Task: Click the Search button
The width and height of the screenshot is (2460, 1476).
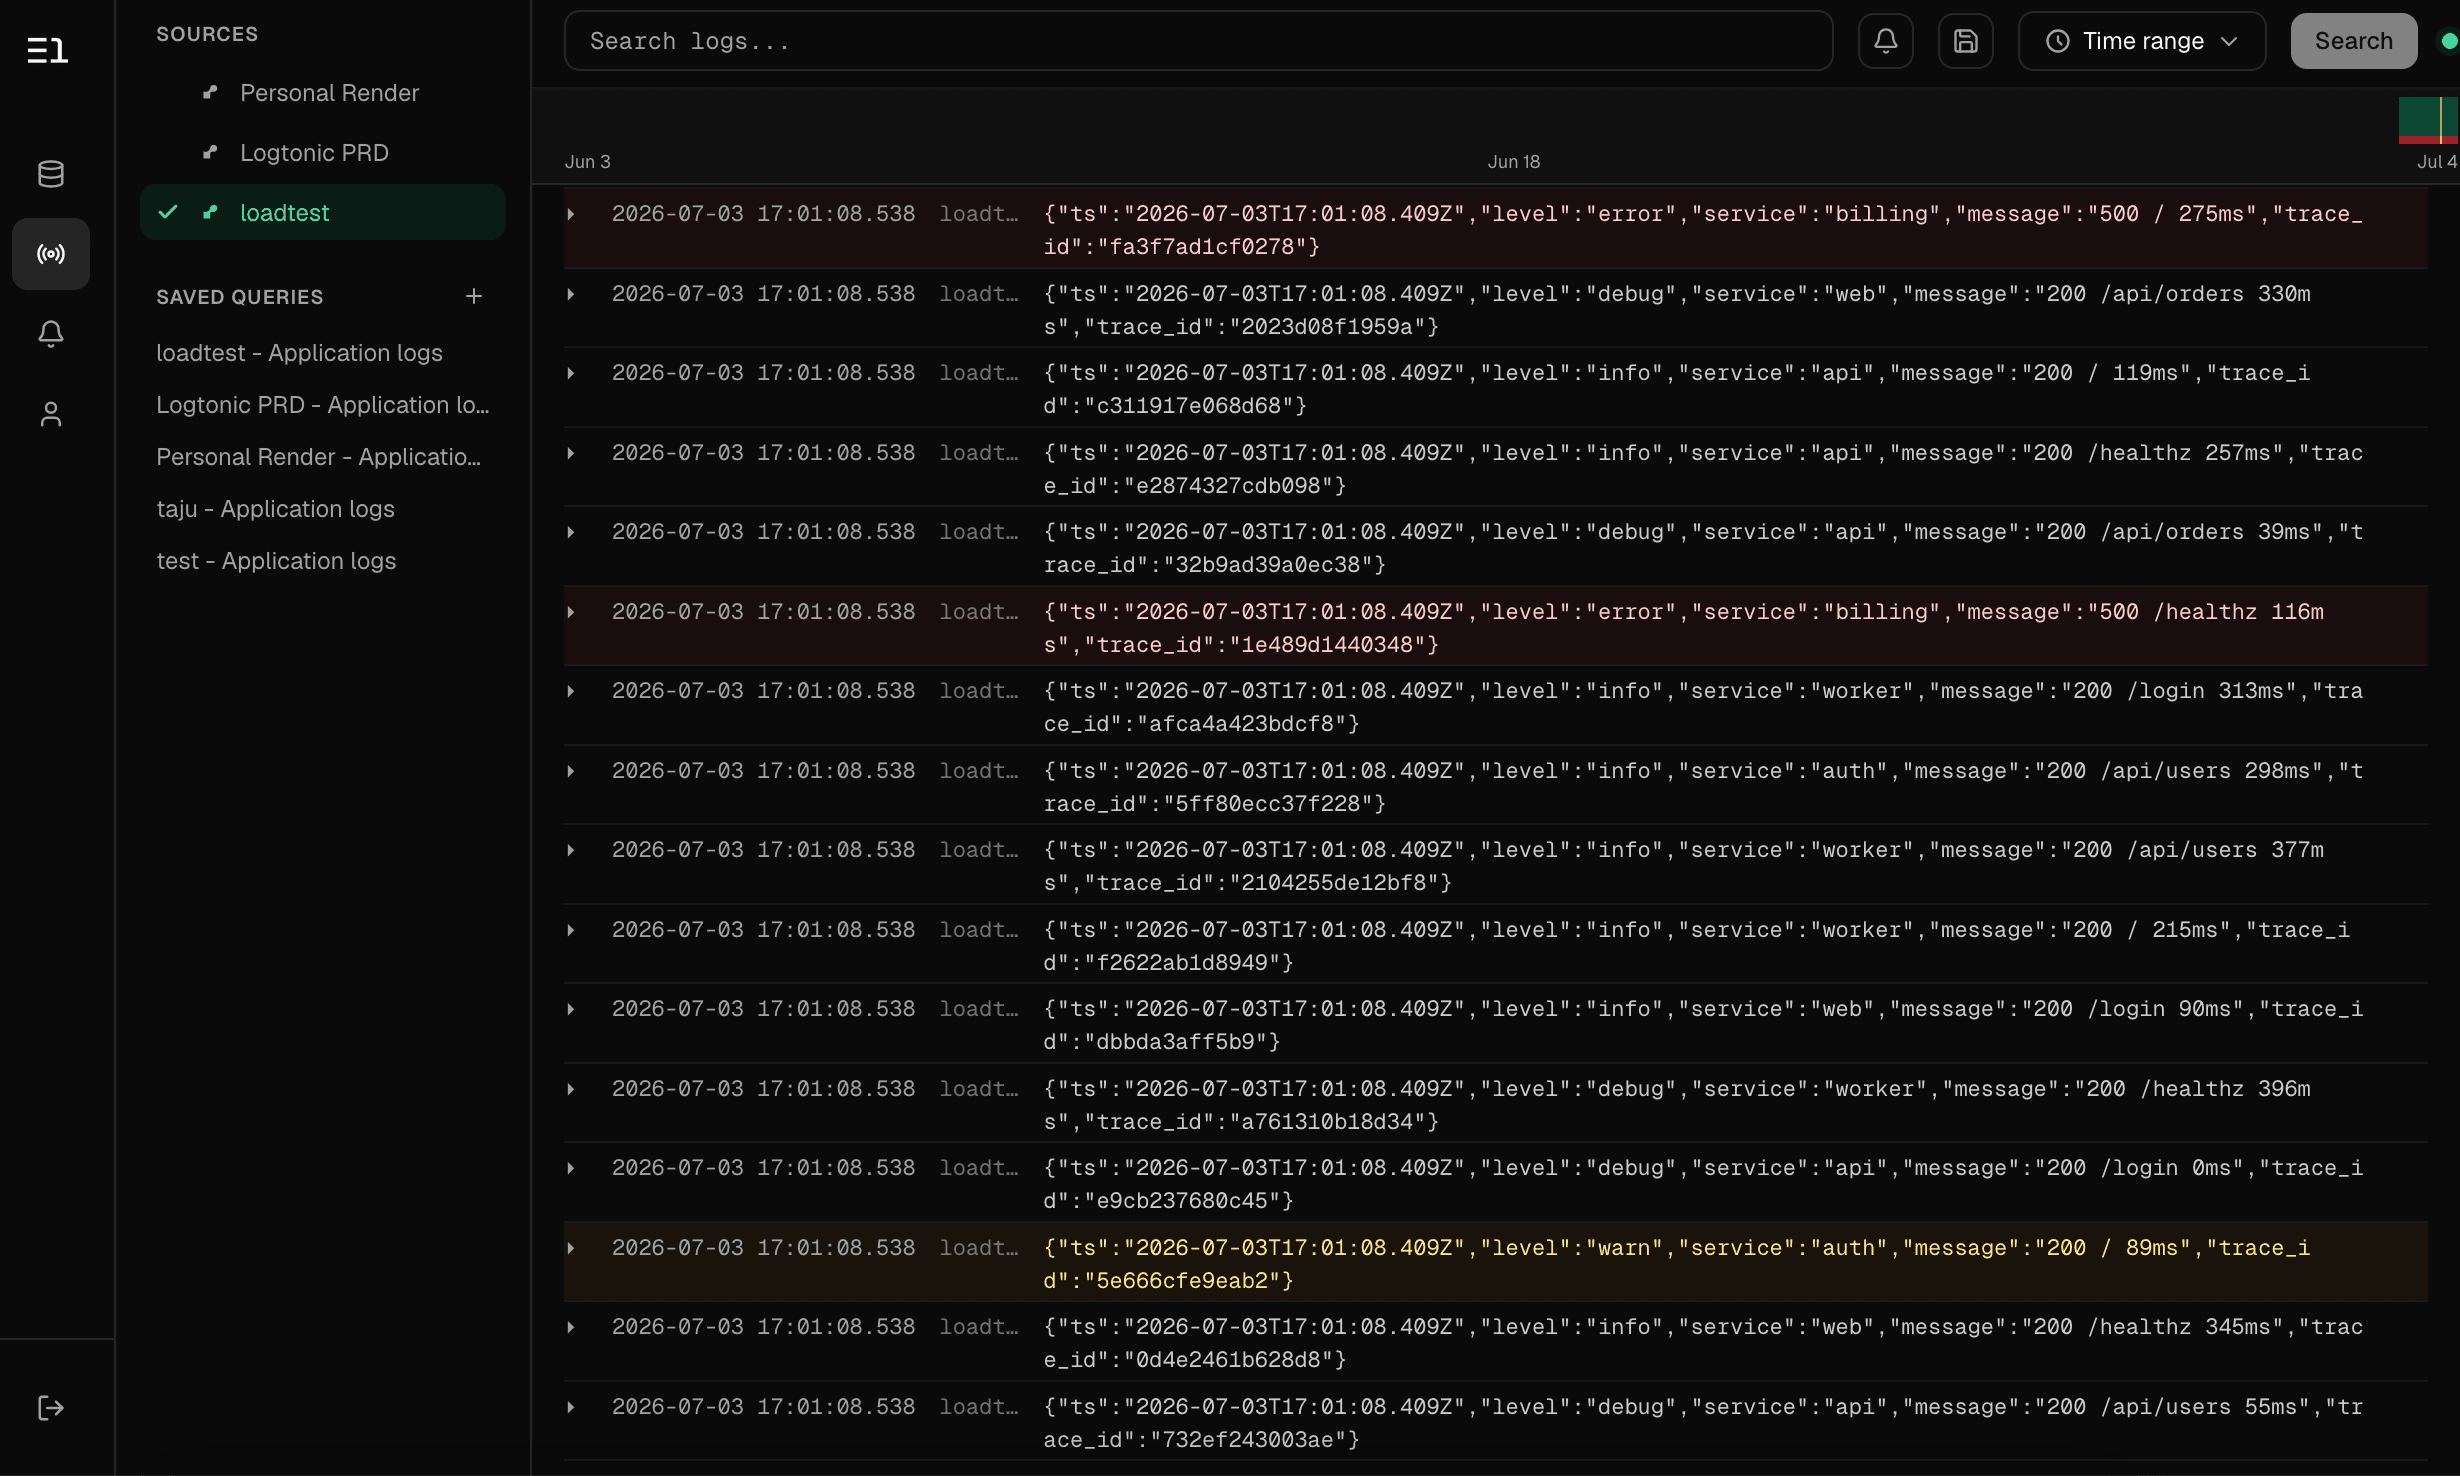Action: pos(2354,41)
